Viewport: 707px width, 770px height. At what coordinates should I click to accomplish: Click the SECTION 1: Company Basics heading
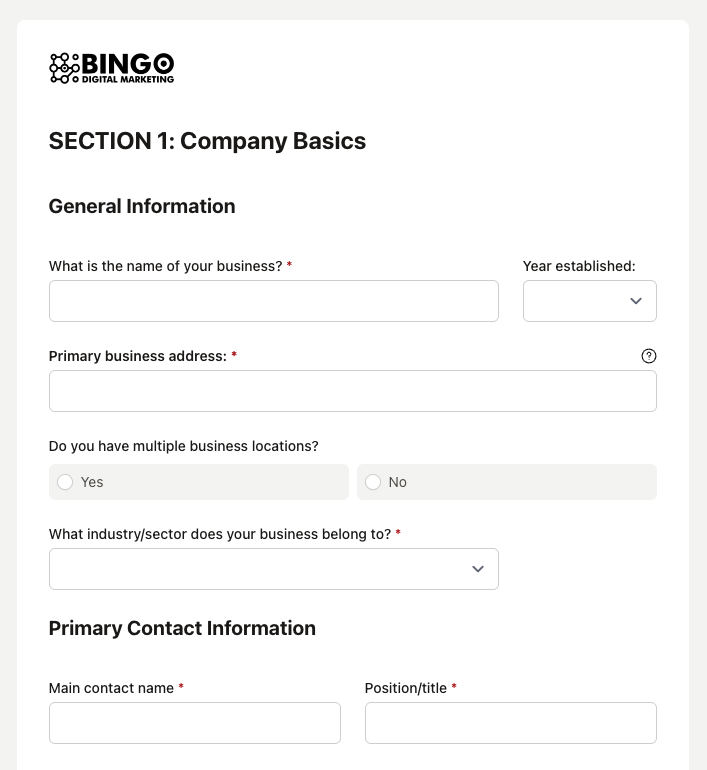[207, 141]
